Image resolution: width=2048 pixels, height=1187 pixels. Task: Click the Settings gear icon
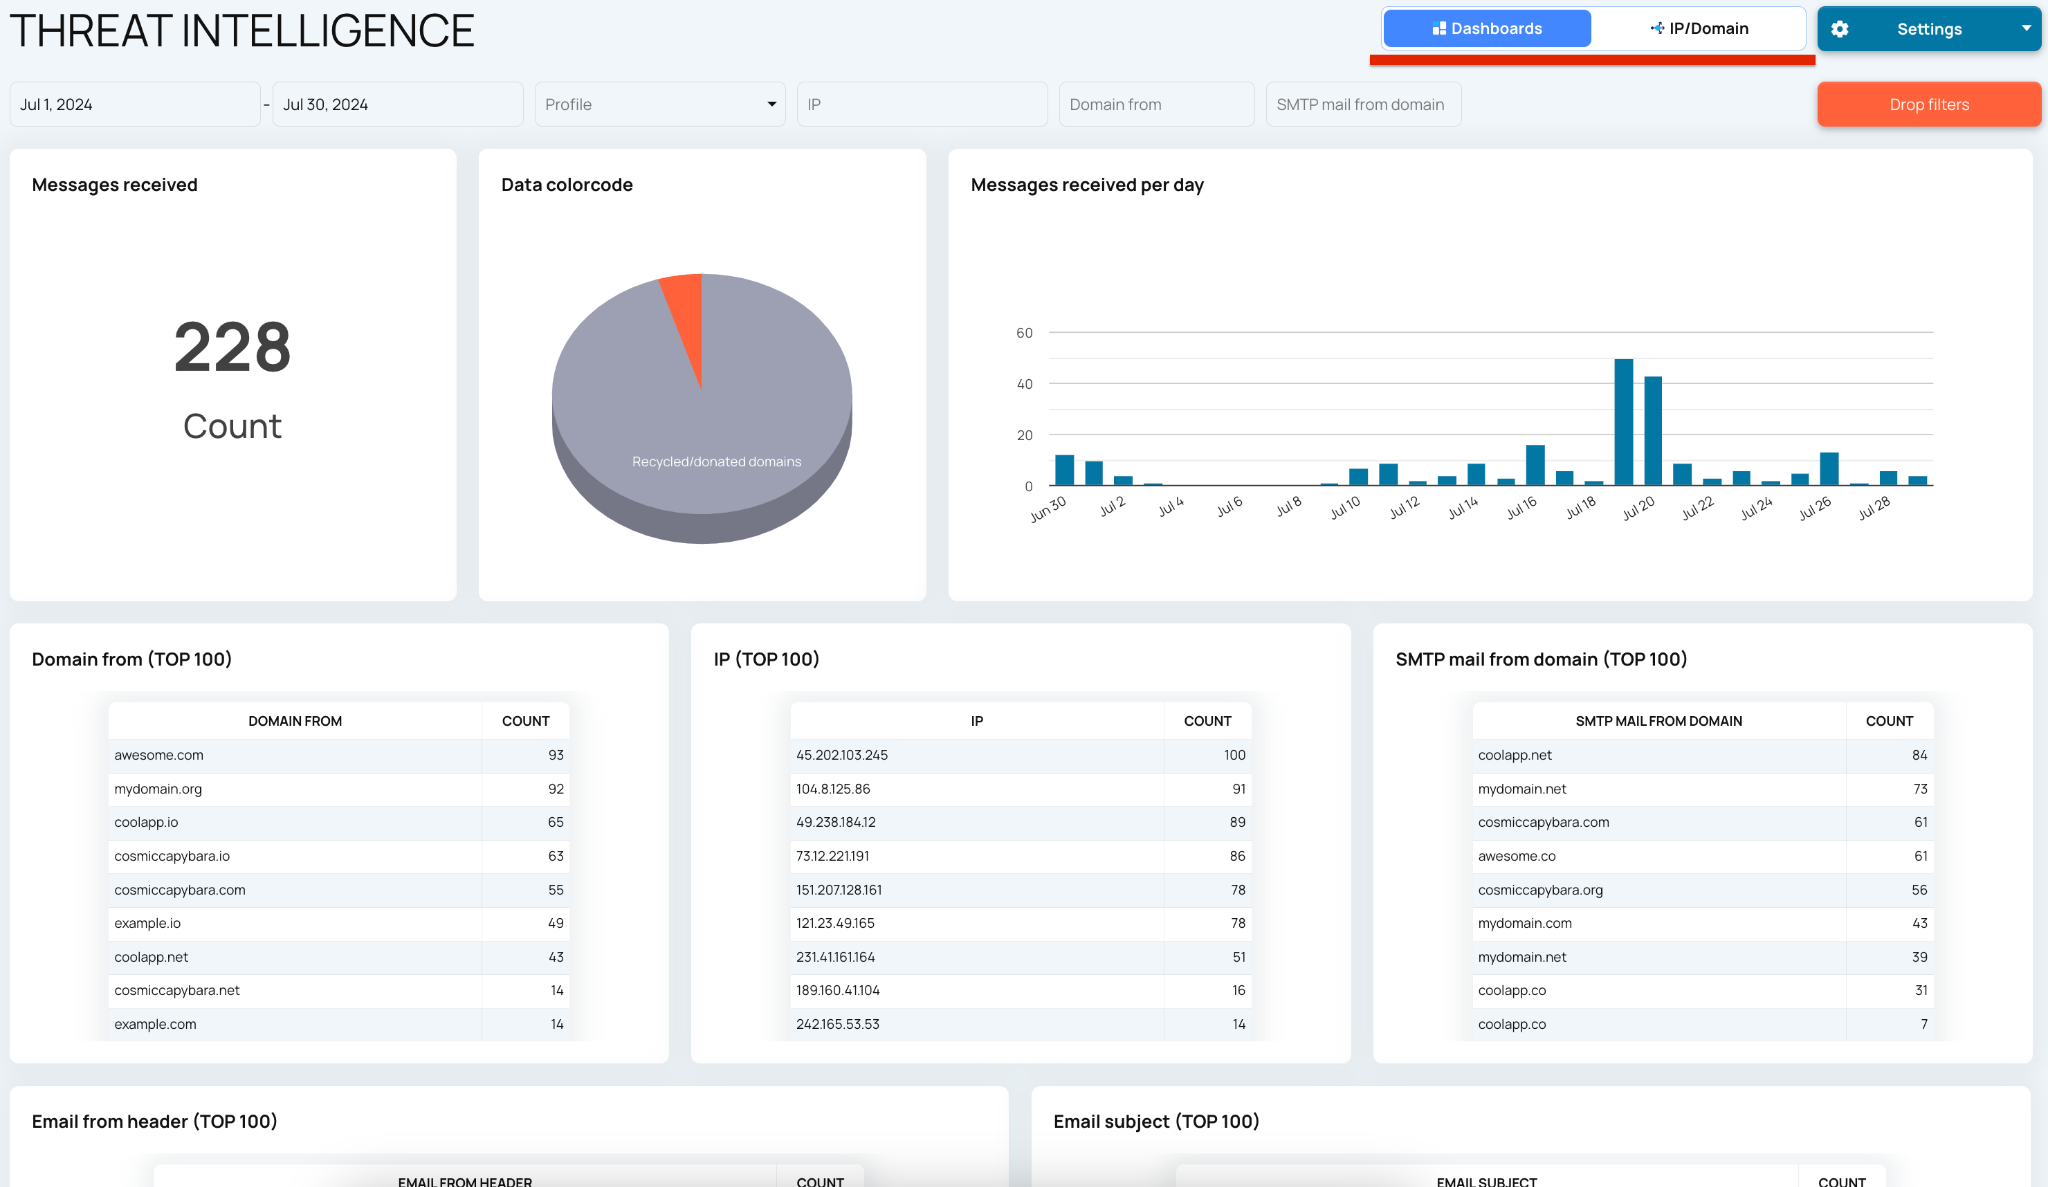point(1839,29)
